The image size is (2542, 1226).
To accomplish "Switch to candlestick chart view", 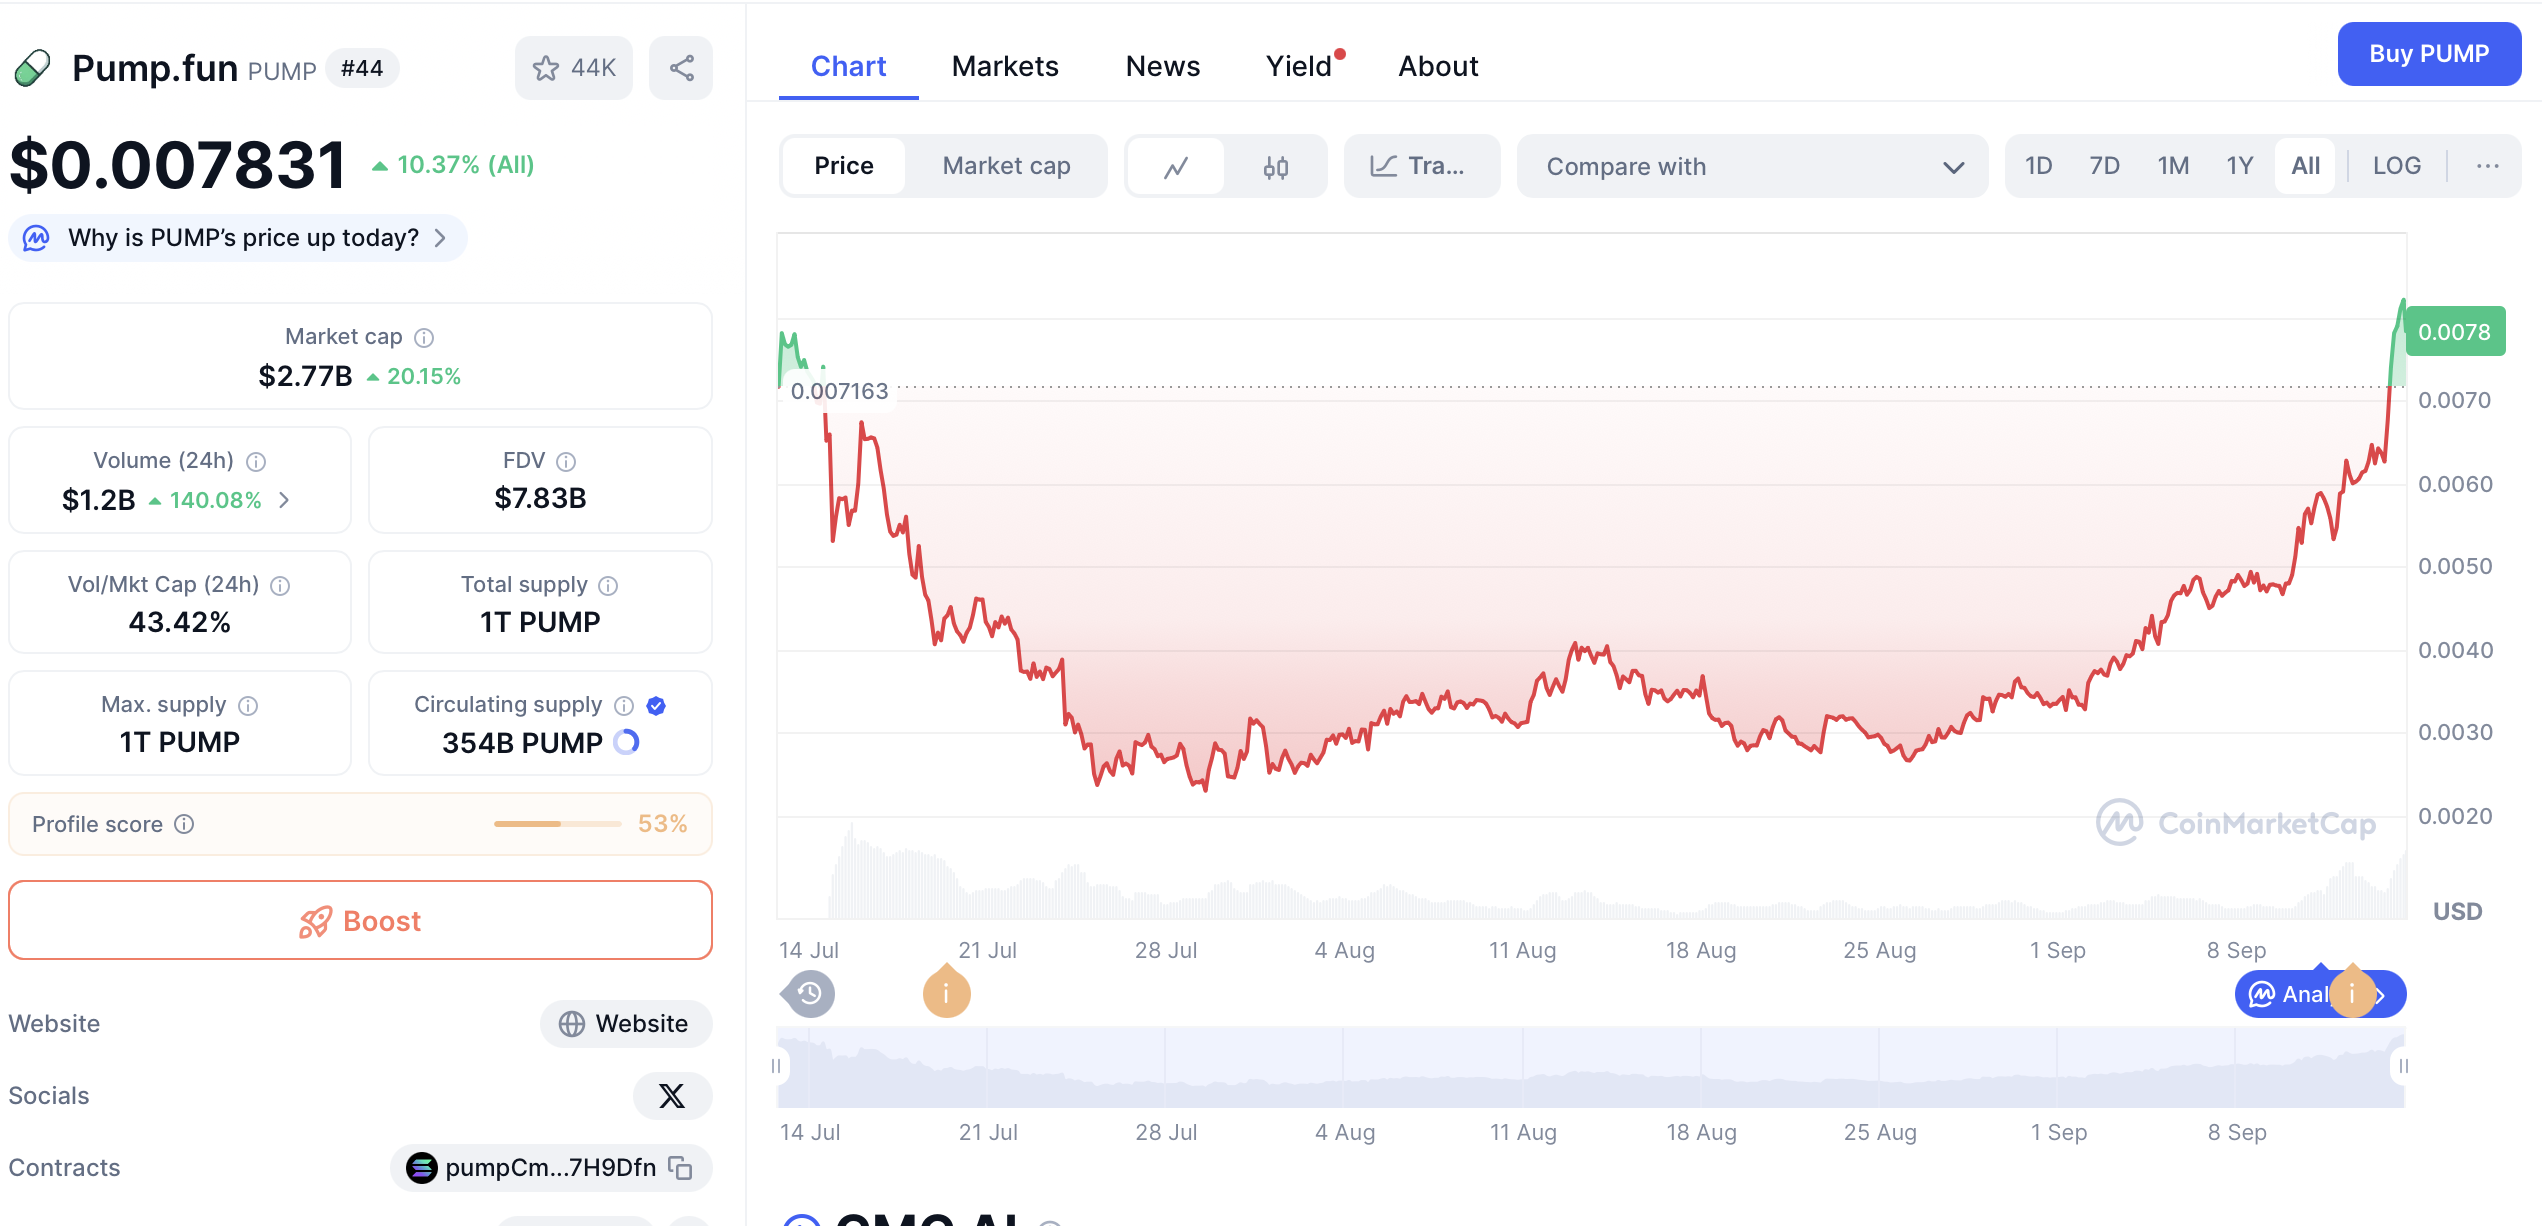I will [x=1275, y=166].
